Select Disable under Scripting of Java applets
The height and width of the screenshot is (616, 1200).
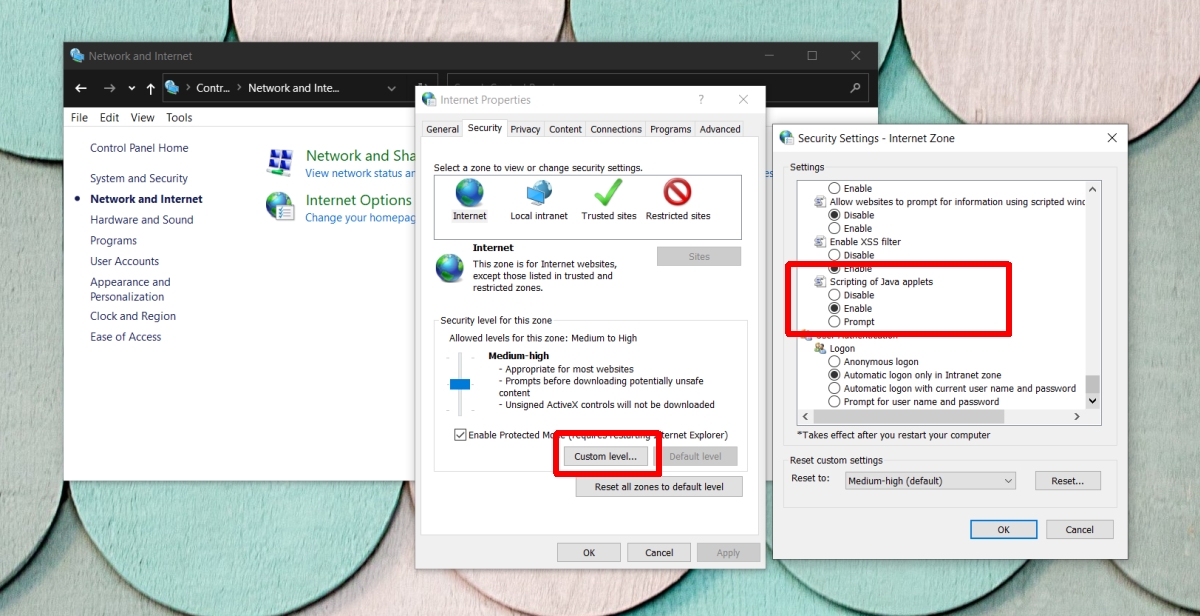(834, 295)
